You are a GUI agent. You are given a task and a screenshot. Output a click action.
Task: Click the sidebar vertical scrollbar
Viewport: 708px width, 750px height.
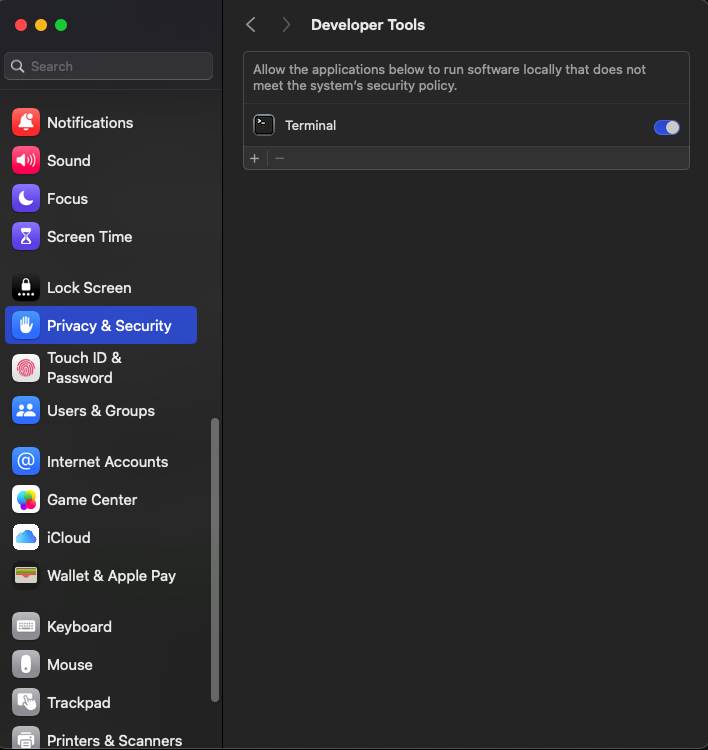(x=215, y=560)
